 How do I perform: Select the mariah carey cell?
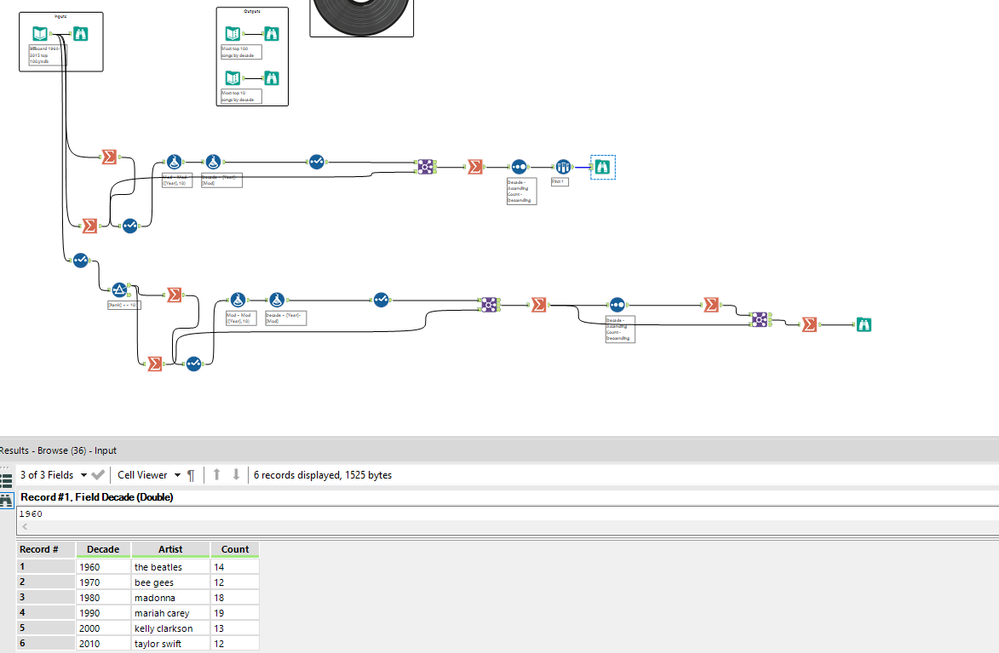click(170, 613)
